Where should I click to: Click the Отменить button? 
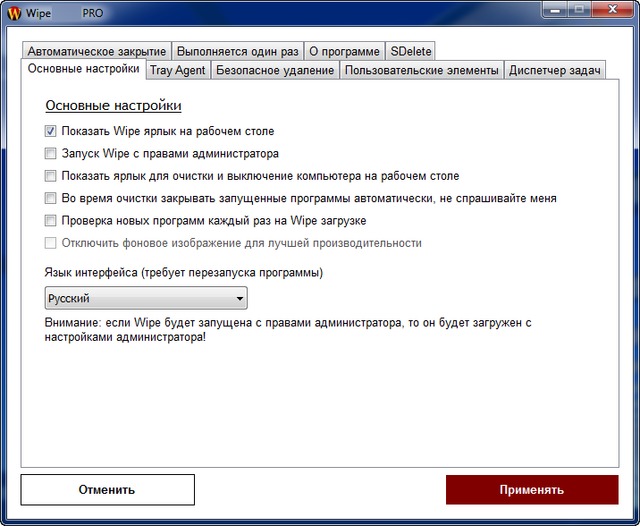click(x=107, y=490)
